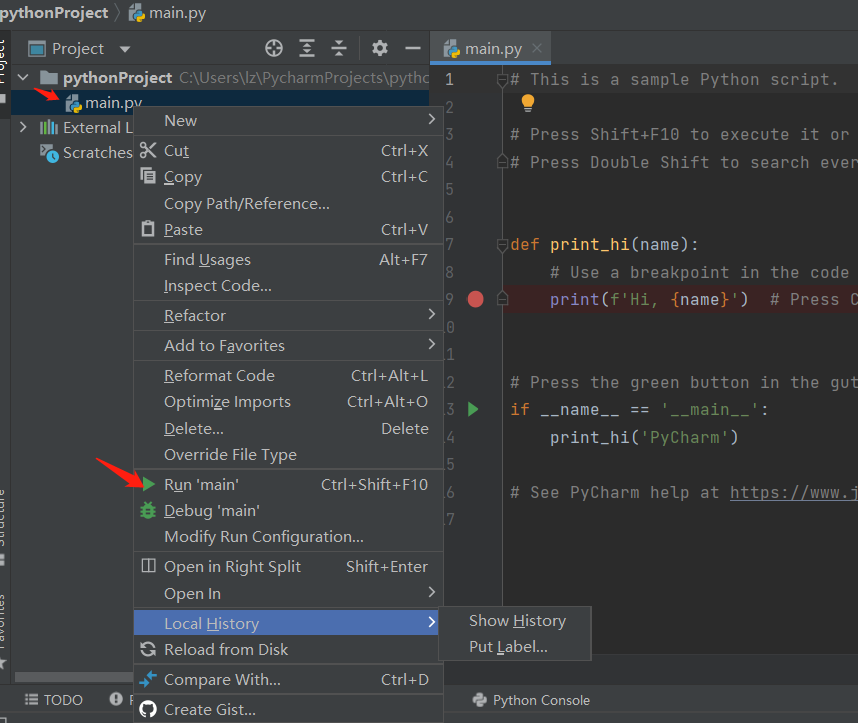Click Reload from Disk refresh icon
Screen dimensions: 858x723
[x=148, y=649]
